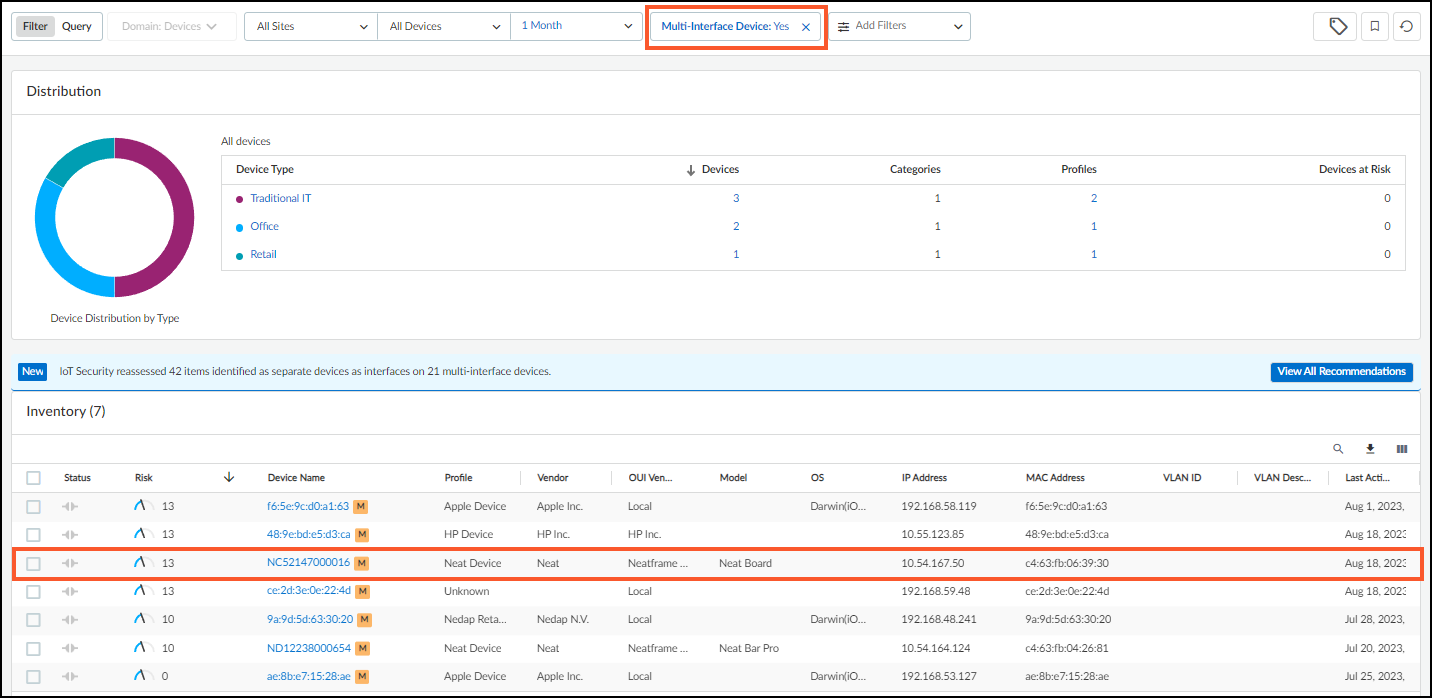Click the status icon in f6:5e:9c:d0:a1:63 row
Screen dimensions: 1432x698
70,507
